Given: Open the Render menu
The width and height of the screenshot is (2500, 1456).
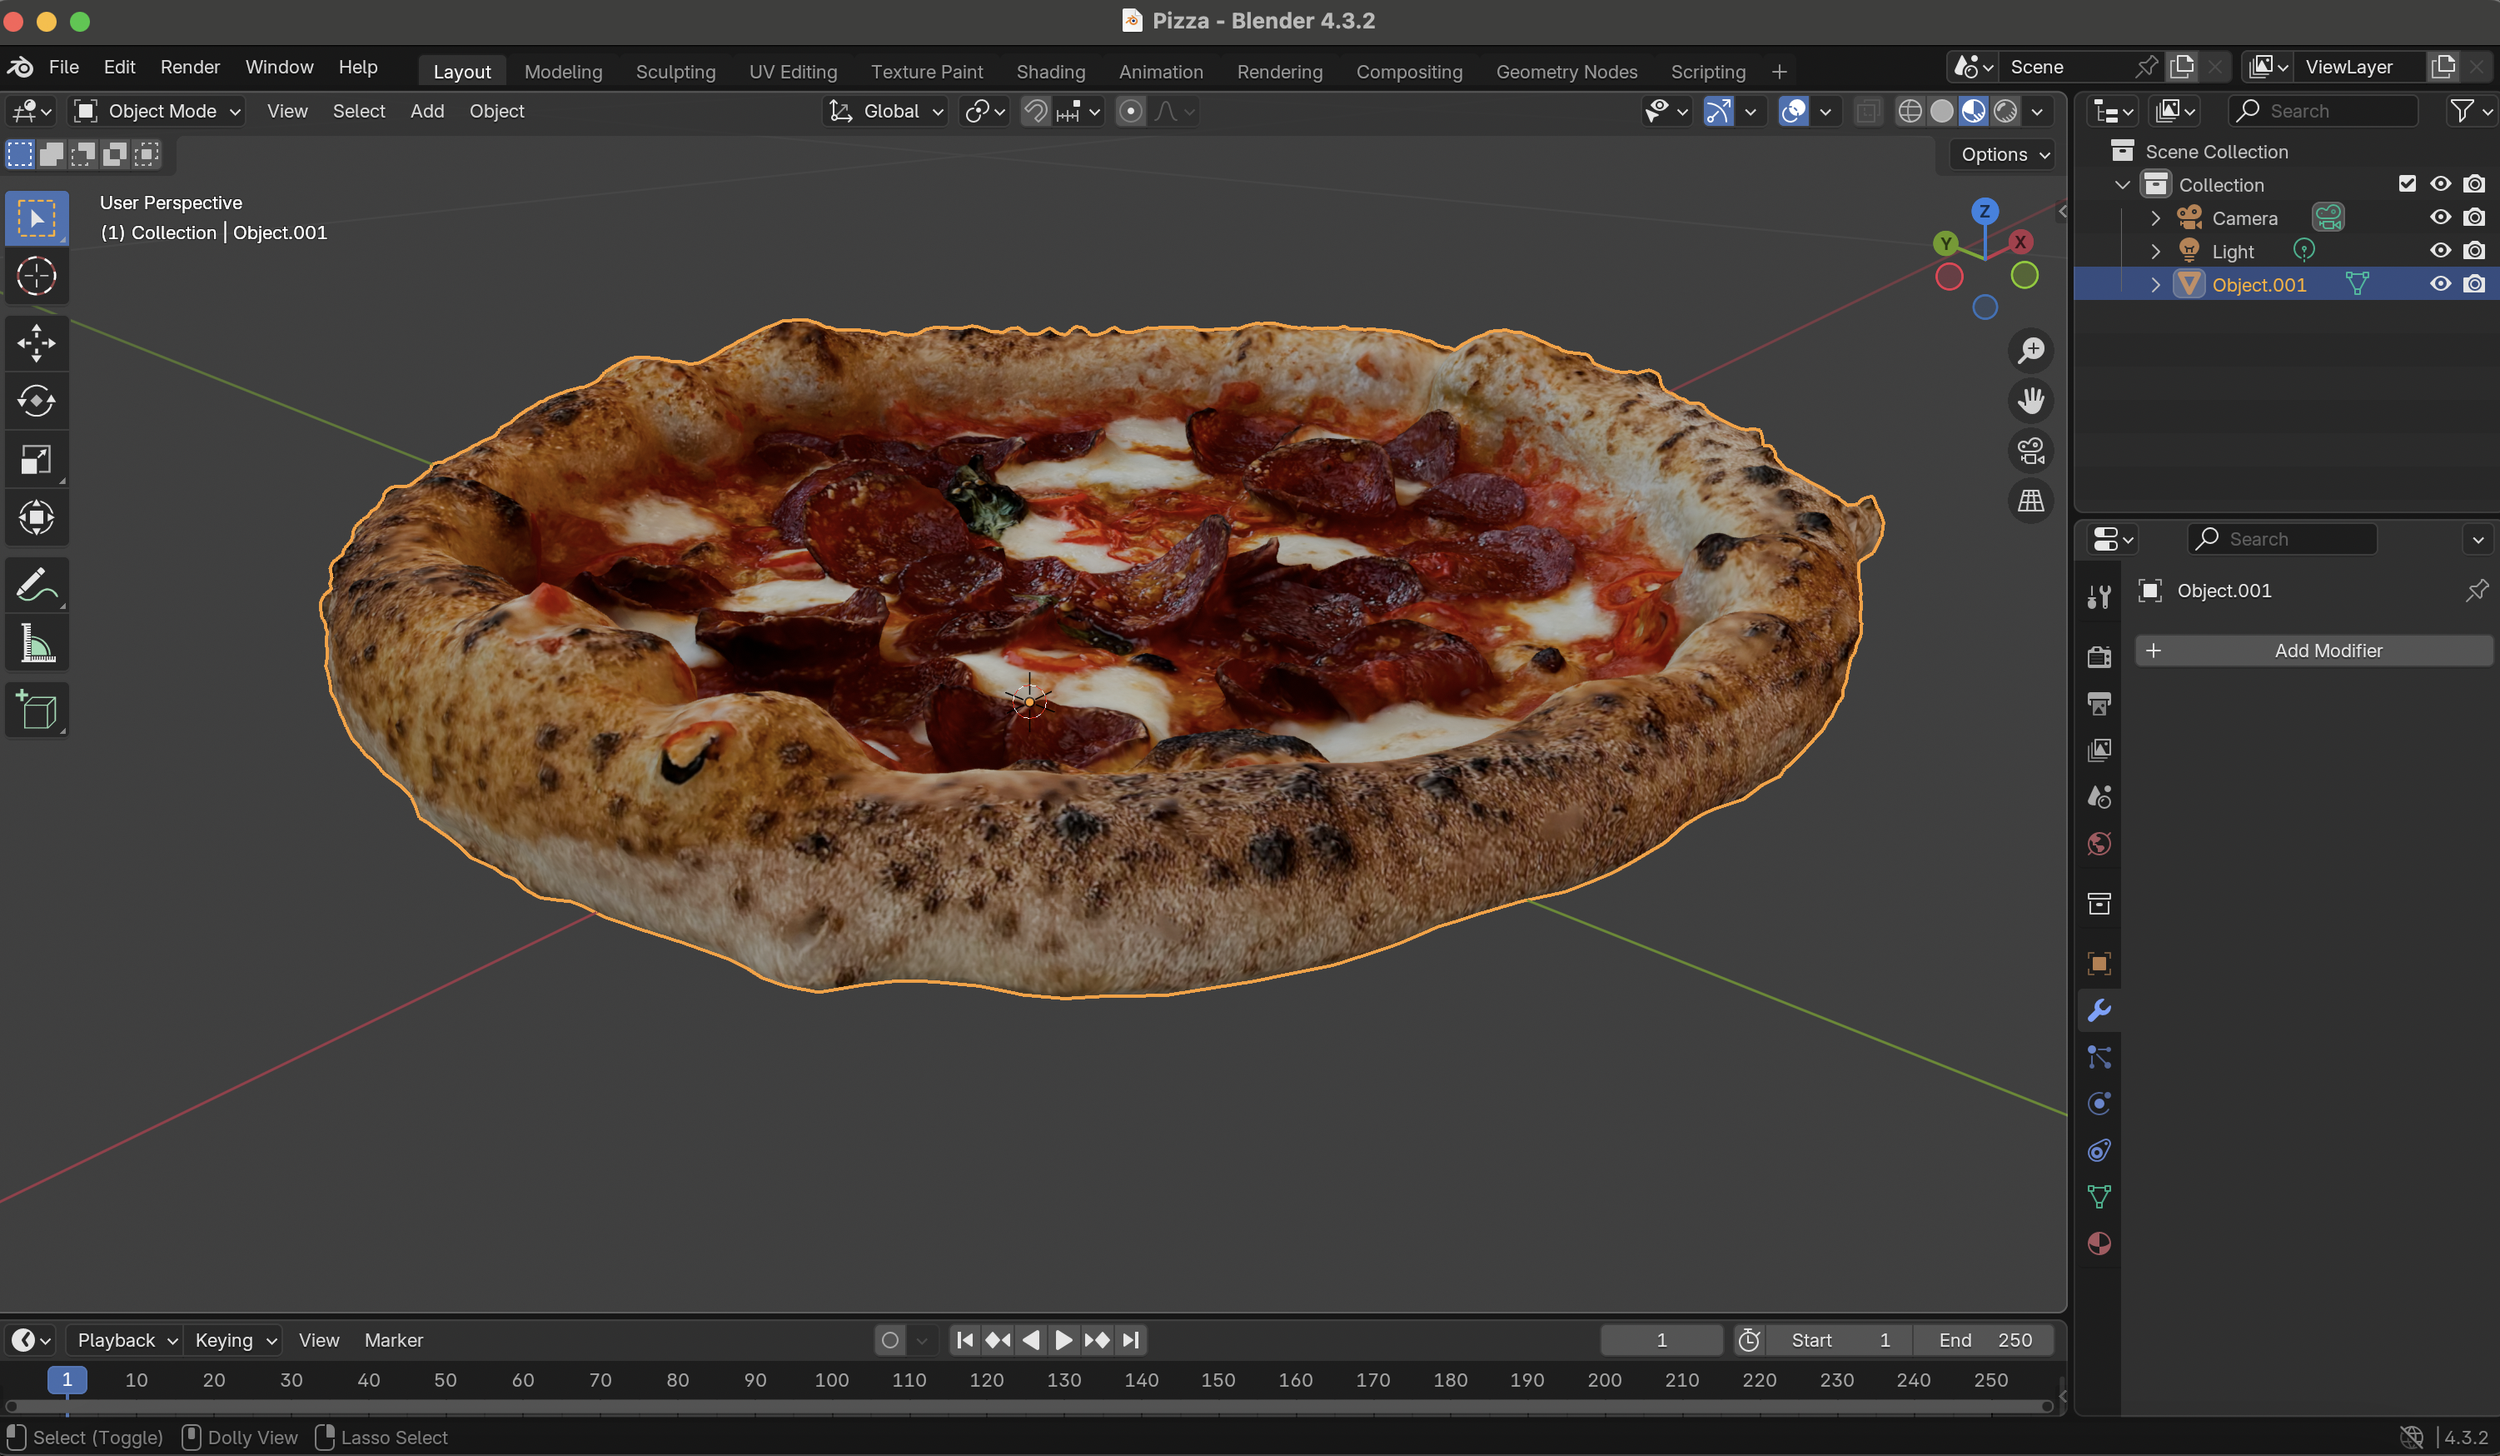Looking at the screenshot, I should (x=190, y=67).
